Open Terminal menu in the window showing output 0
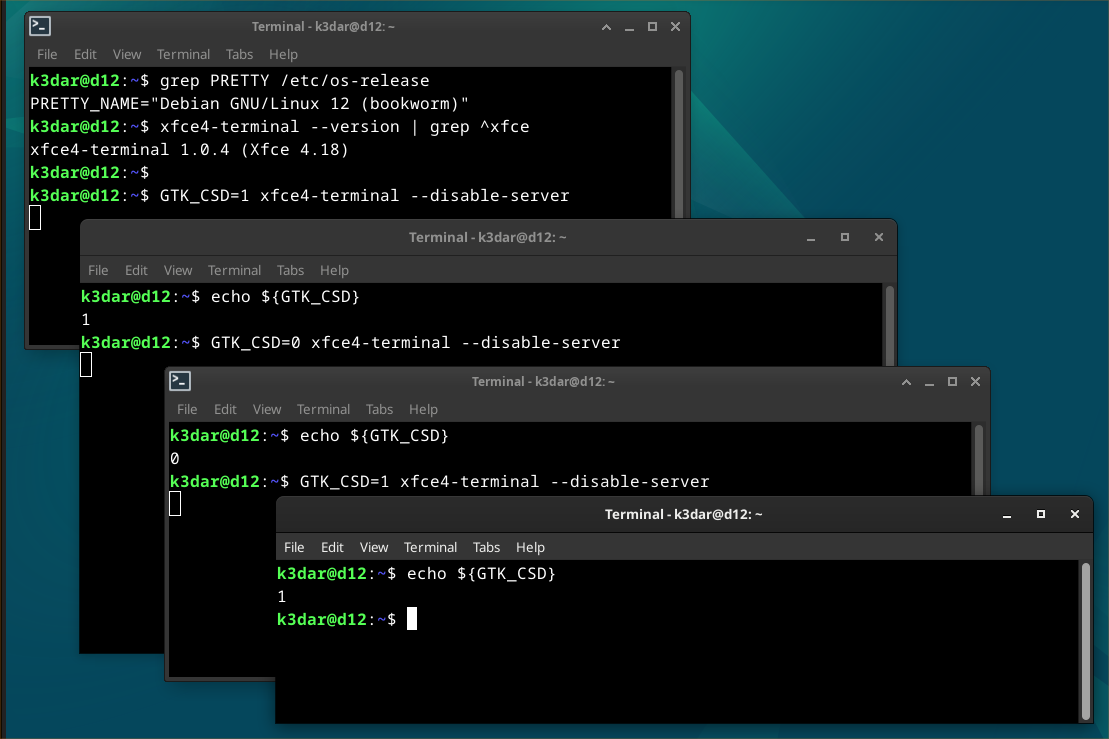Viewport: 1109px width, 739px height. [323, 409]
